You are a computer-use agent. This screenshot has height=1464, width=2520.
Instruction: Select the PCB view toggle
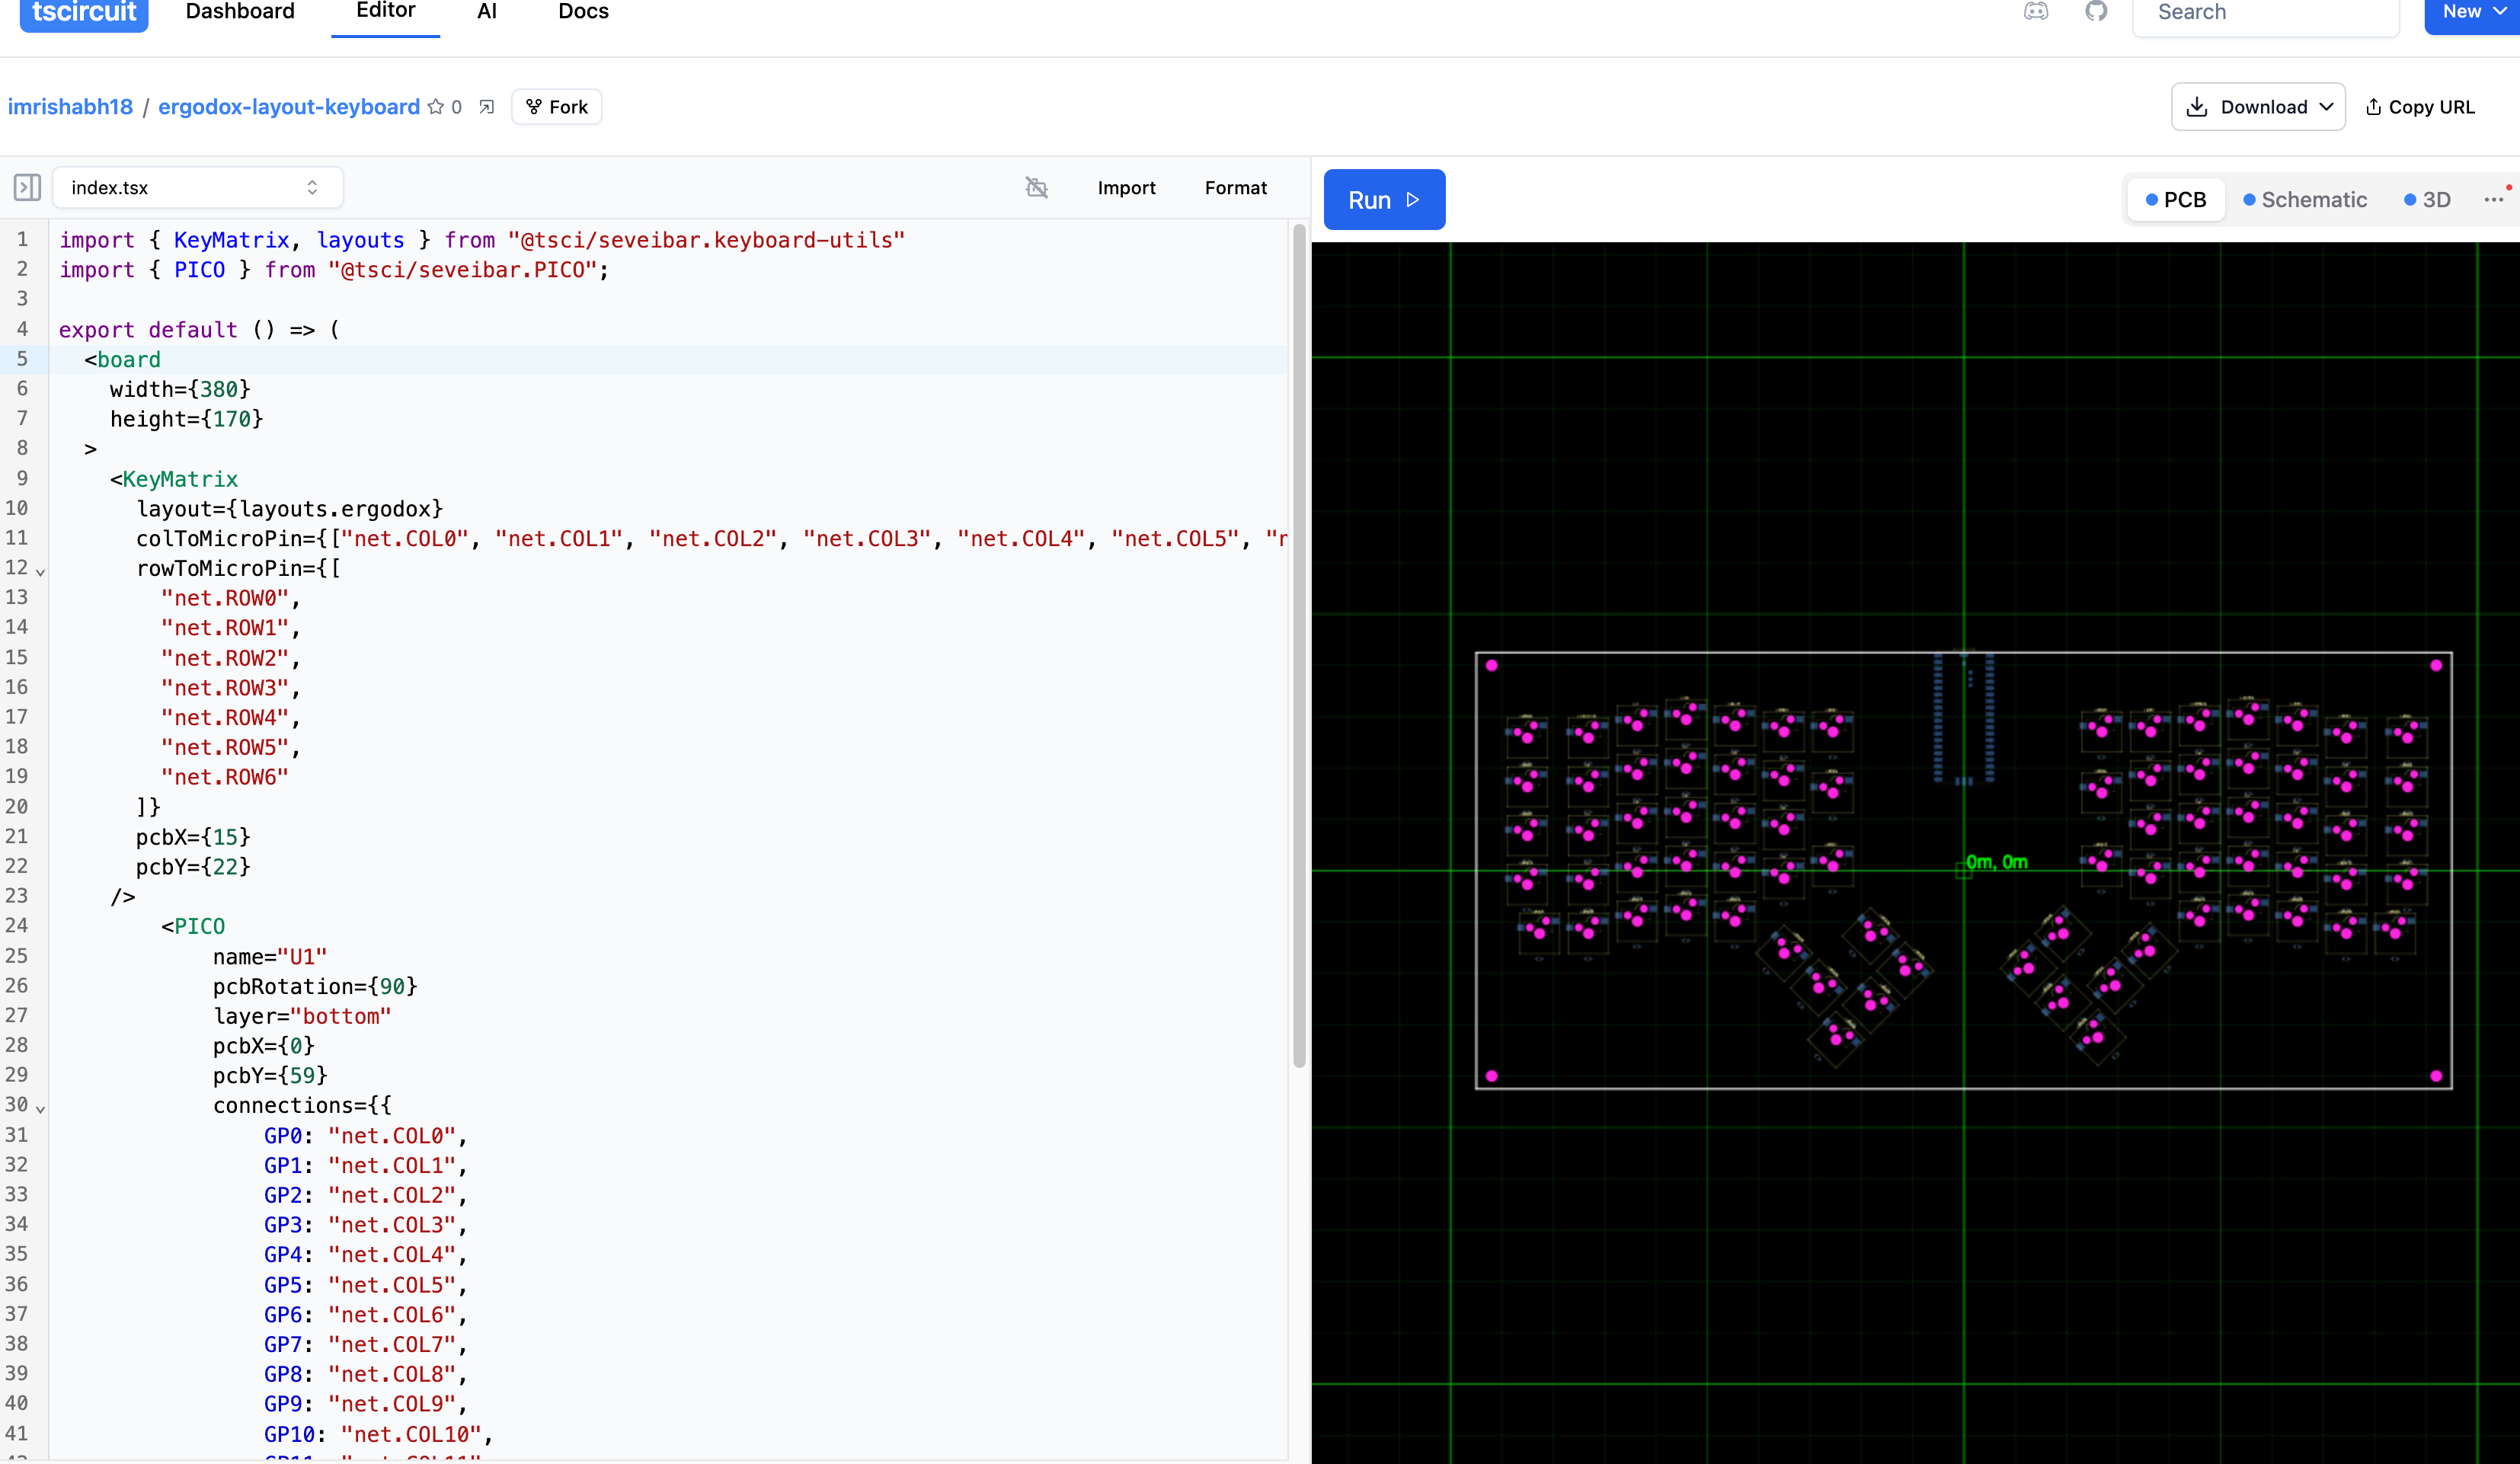tap(2176, 199)
